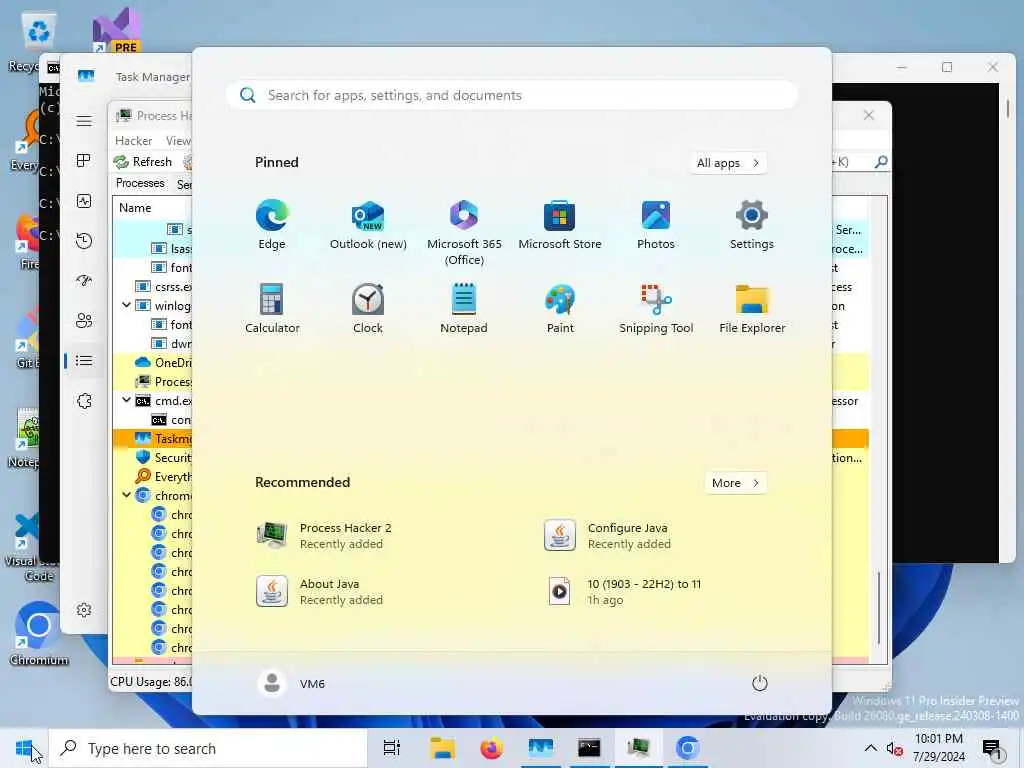
Task: Show All apps list
Action: click(x=728, y=163)
